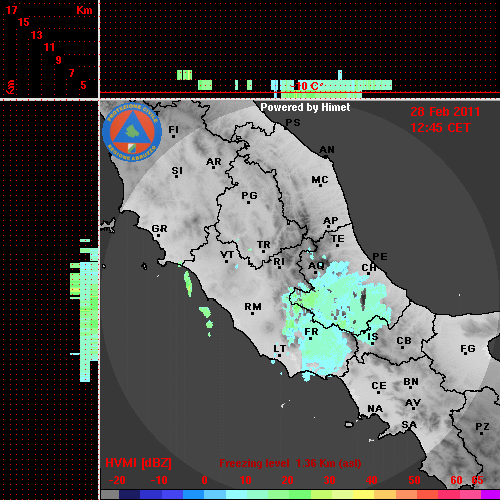Click the SI city label
Image resolution: width=500 pixels, height=500 pixels.
point(177,171)
